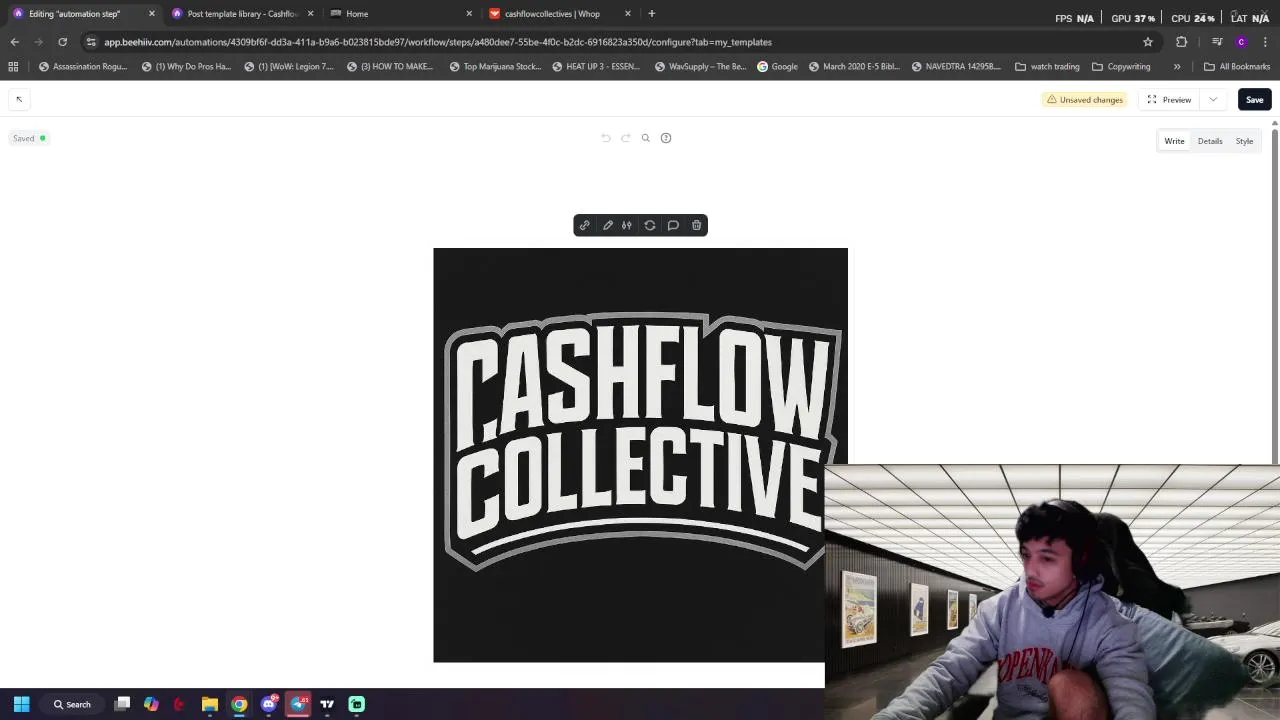Screen dimensions: 1280x720
Task: Click the link icon in image toolbar
Action: [x=585, y=225]
